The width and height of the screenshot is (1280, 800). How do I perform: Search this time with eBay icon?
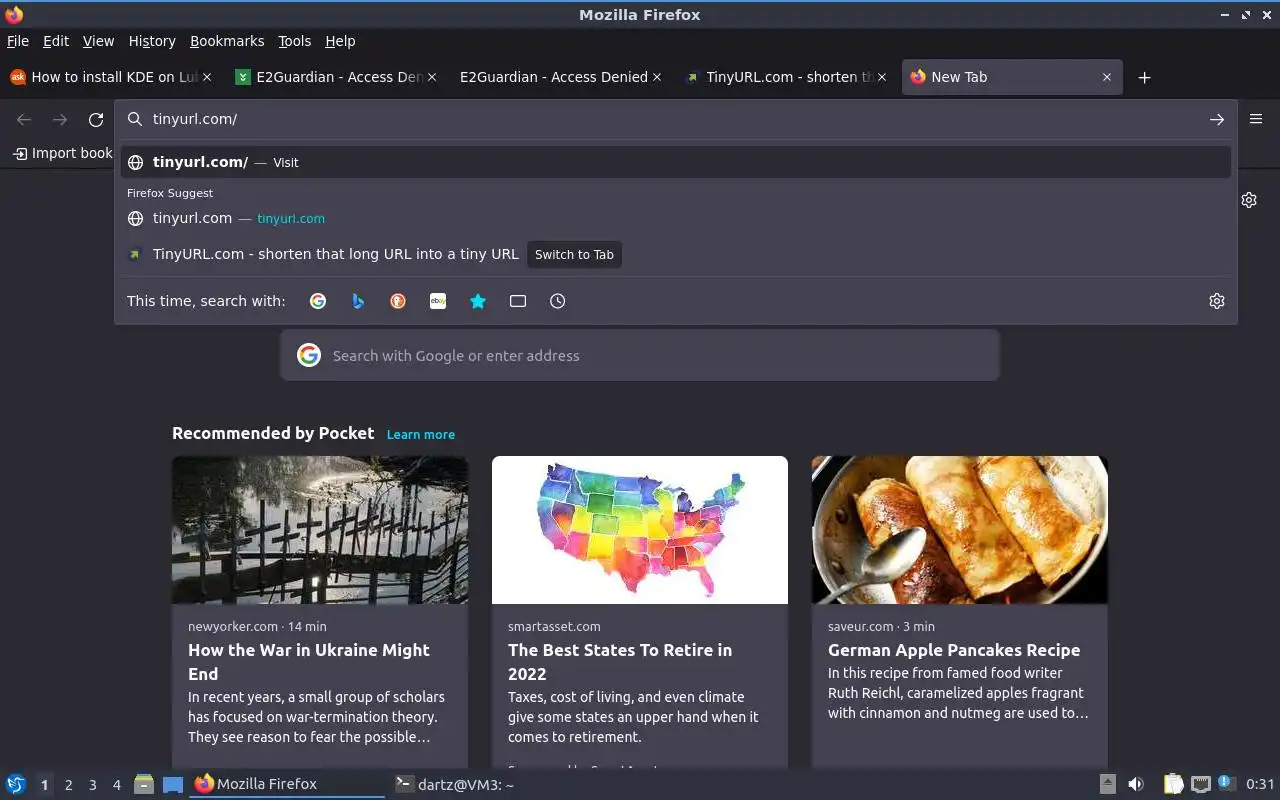(438, 301)
